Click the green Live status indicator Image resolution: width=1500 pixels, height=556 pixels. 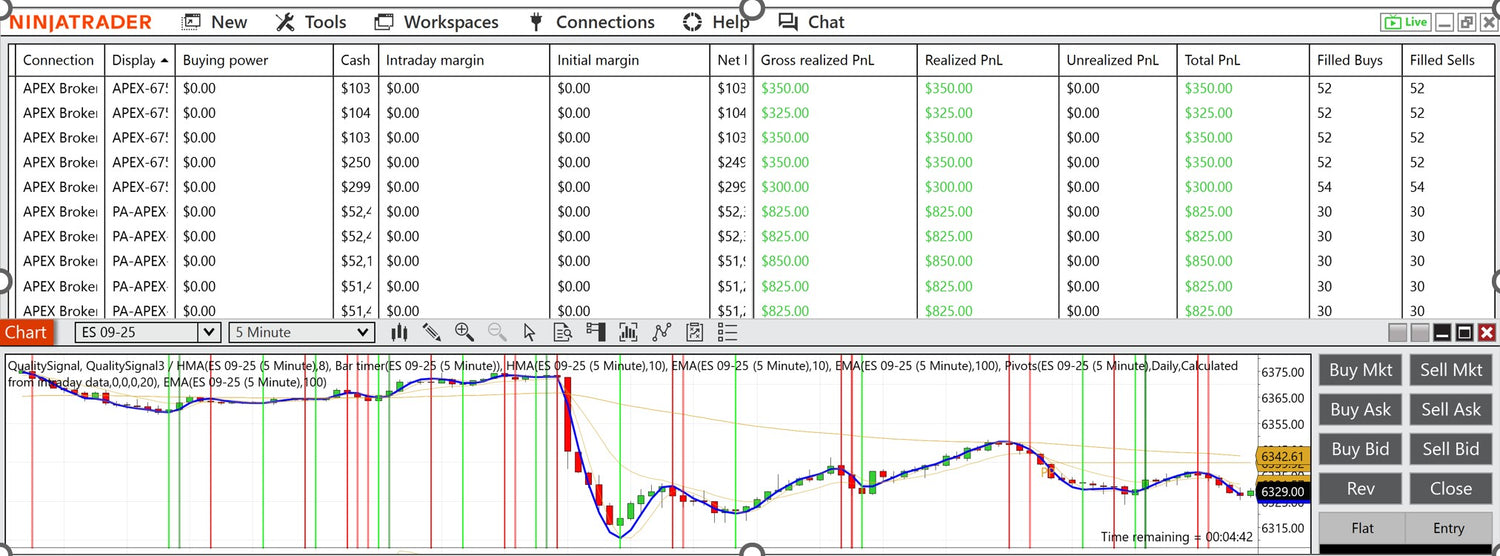click(1405, 22)
